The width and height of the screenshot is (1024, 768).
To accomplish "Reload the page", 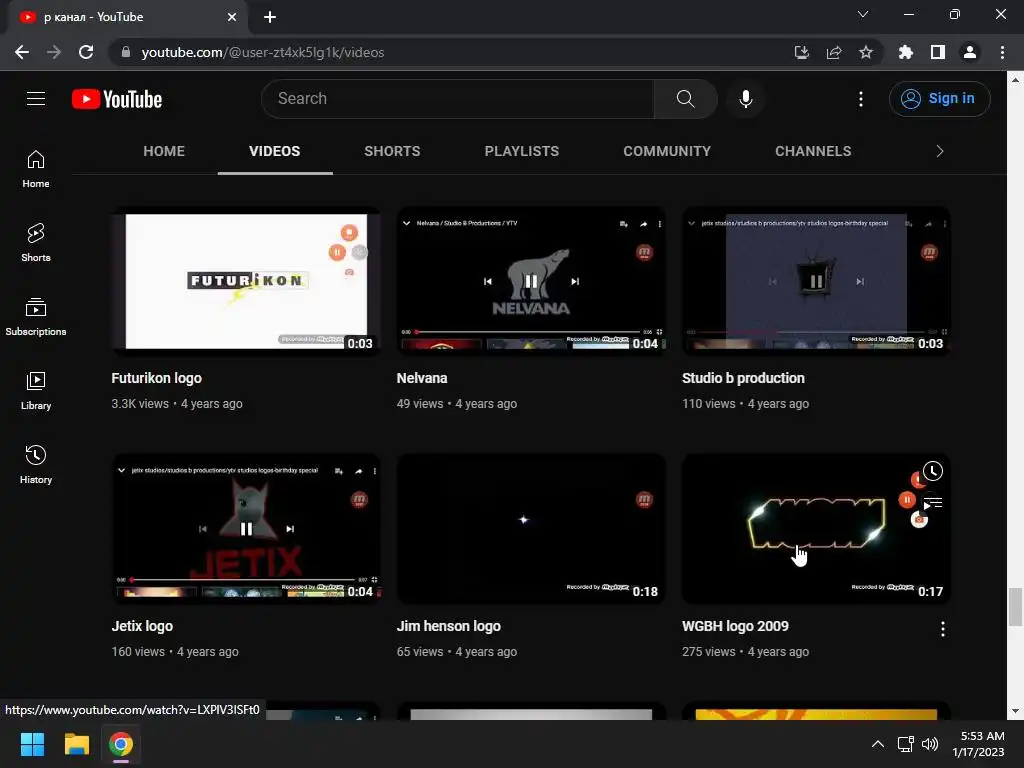I will point(86,52).
